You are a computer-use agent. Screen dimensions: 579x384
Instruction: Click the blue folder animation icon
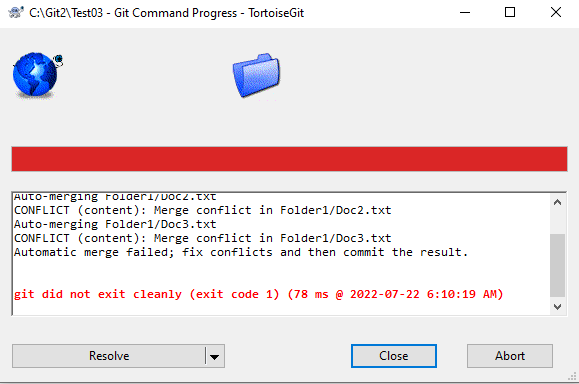[256, 75]
